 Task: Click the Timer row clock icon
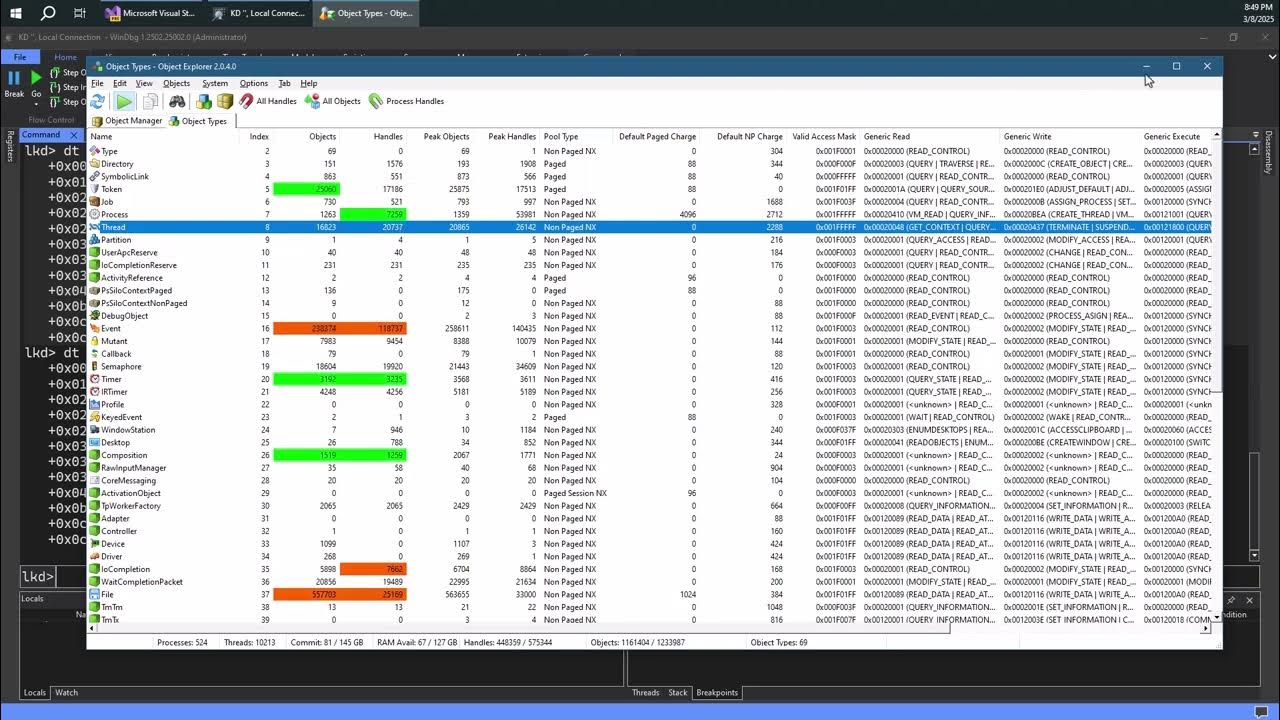click(x=95, y=379)
